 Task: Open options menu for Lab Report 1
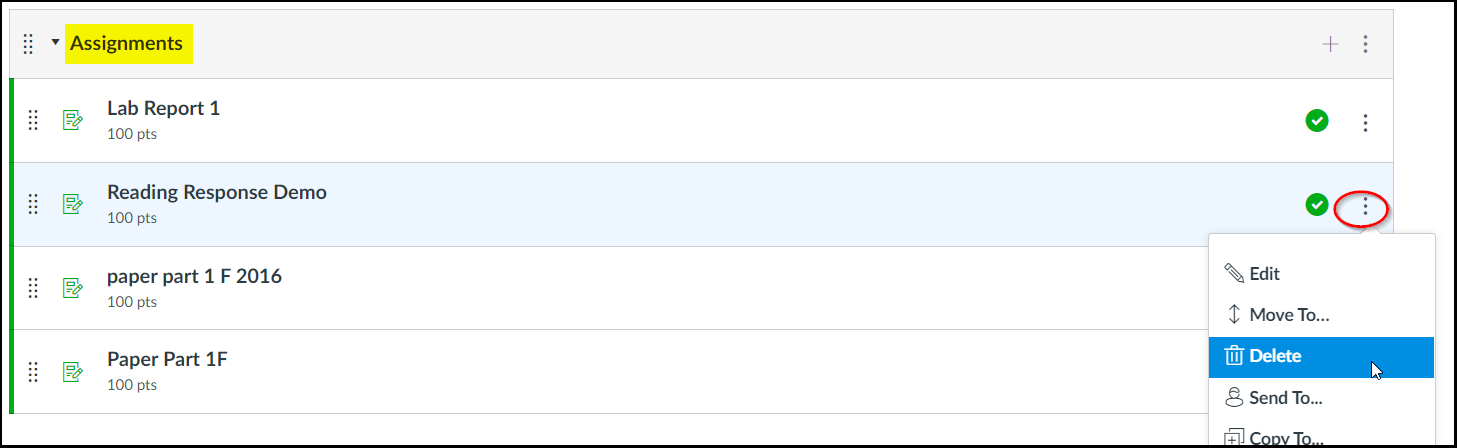pos(1366,122)
